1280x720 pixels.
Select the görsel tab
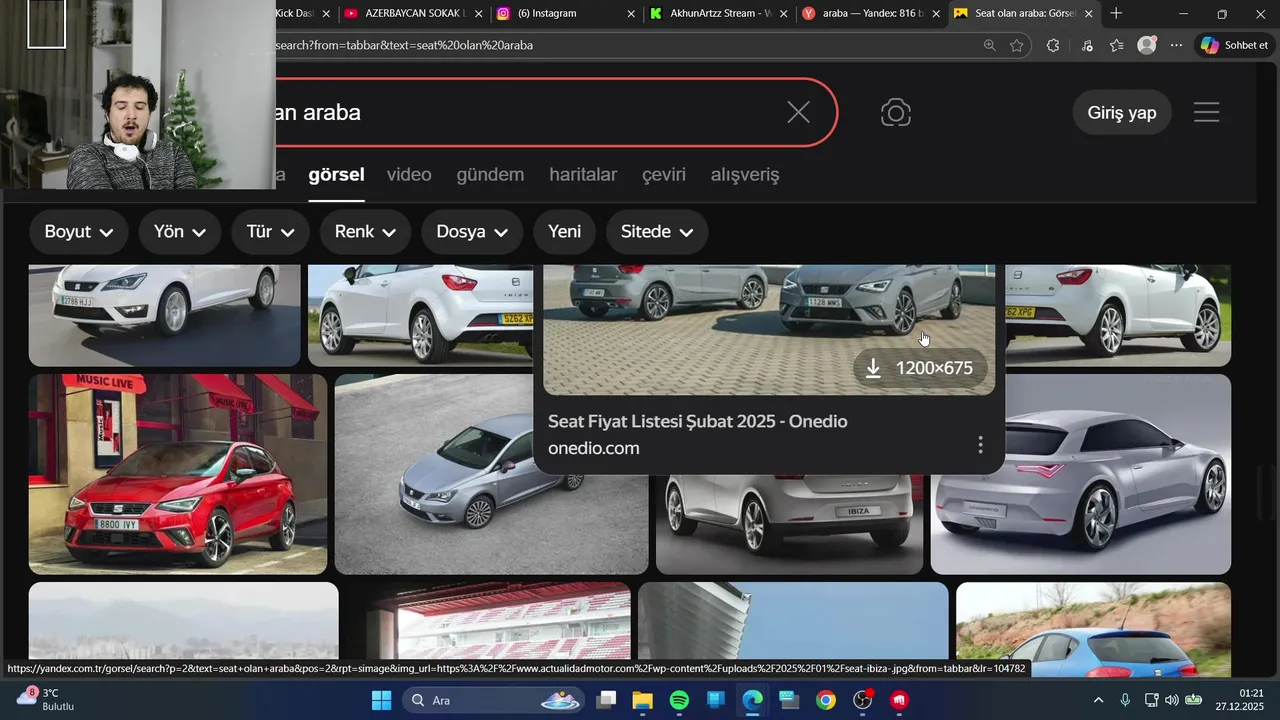click(x=336, y=175)
